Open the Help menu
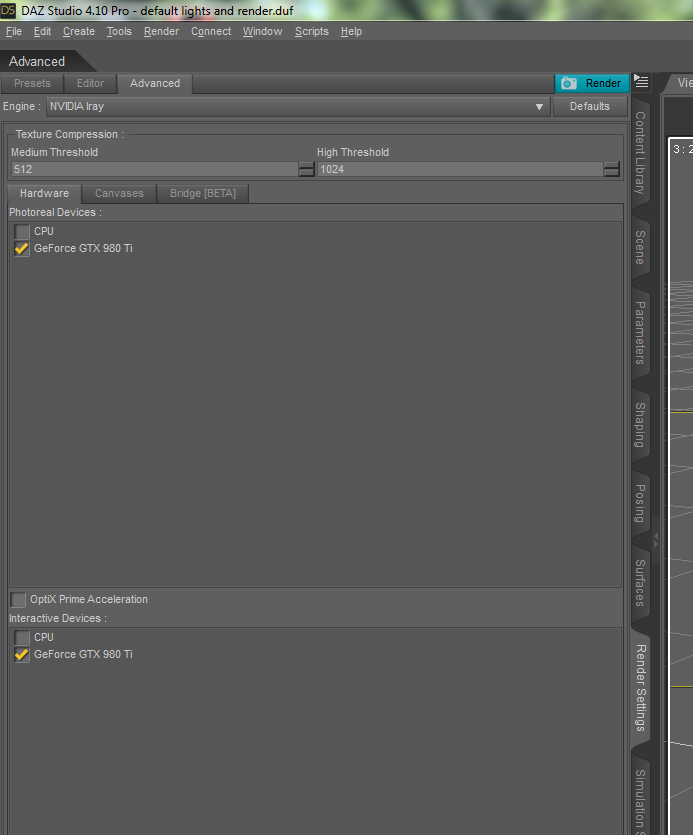The height and width of the screenshot is (835, 693). tap(351, 31)
